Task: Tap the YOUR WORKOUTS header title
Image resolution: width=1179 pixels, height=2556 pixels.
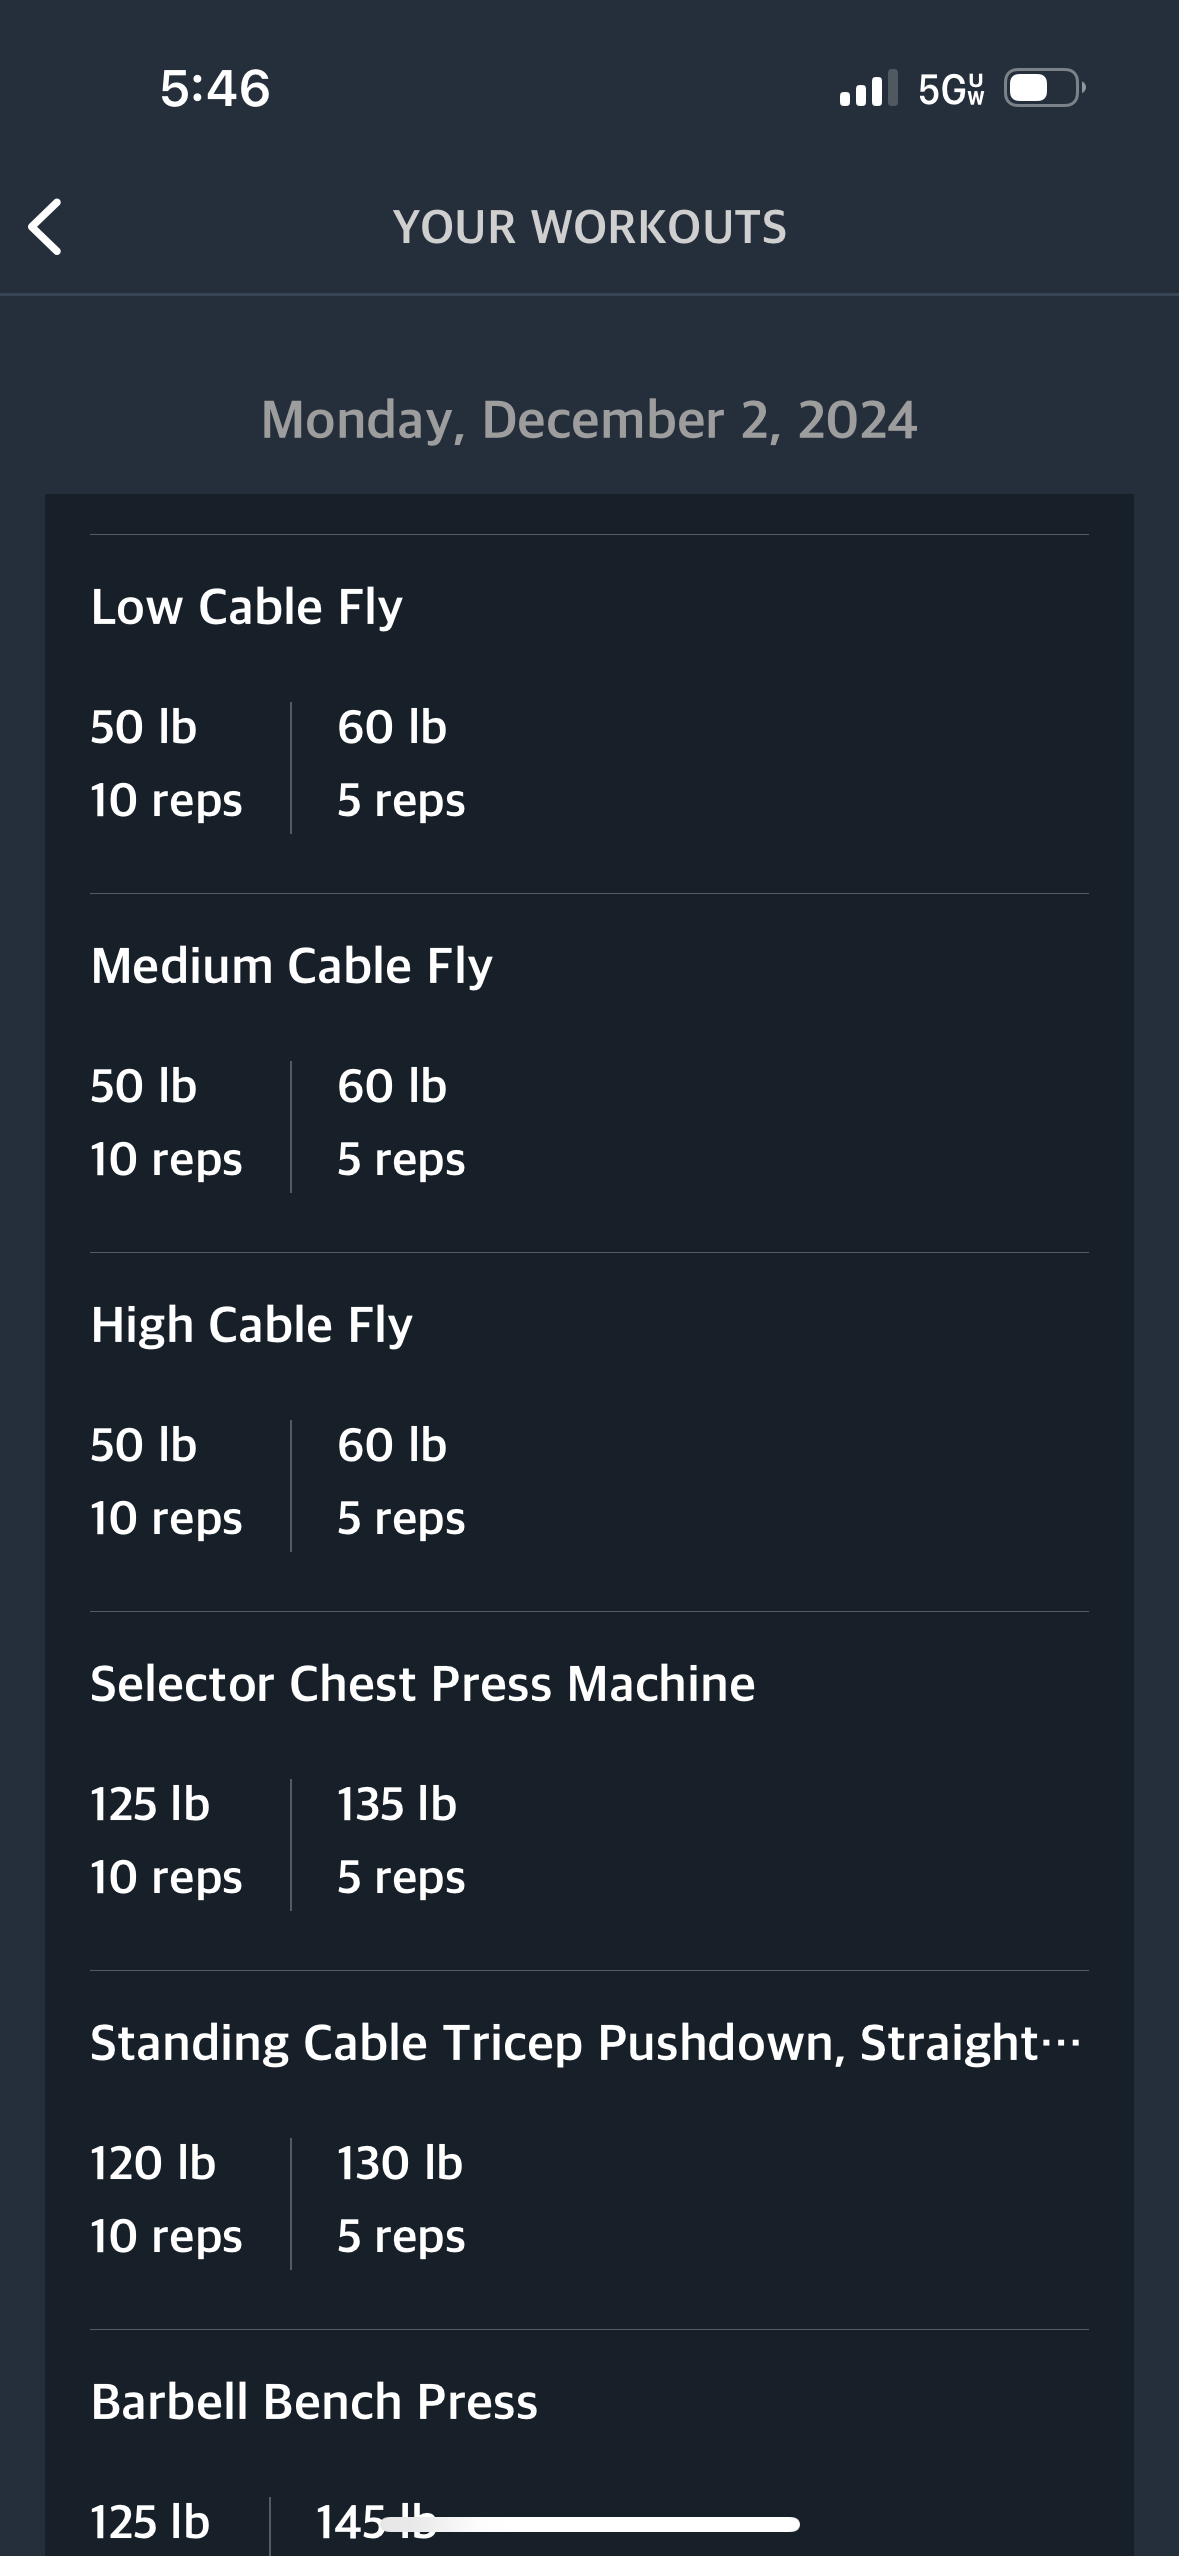Action: (590, 227)
